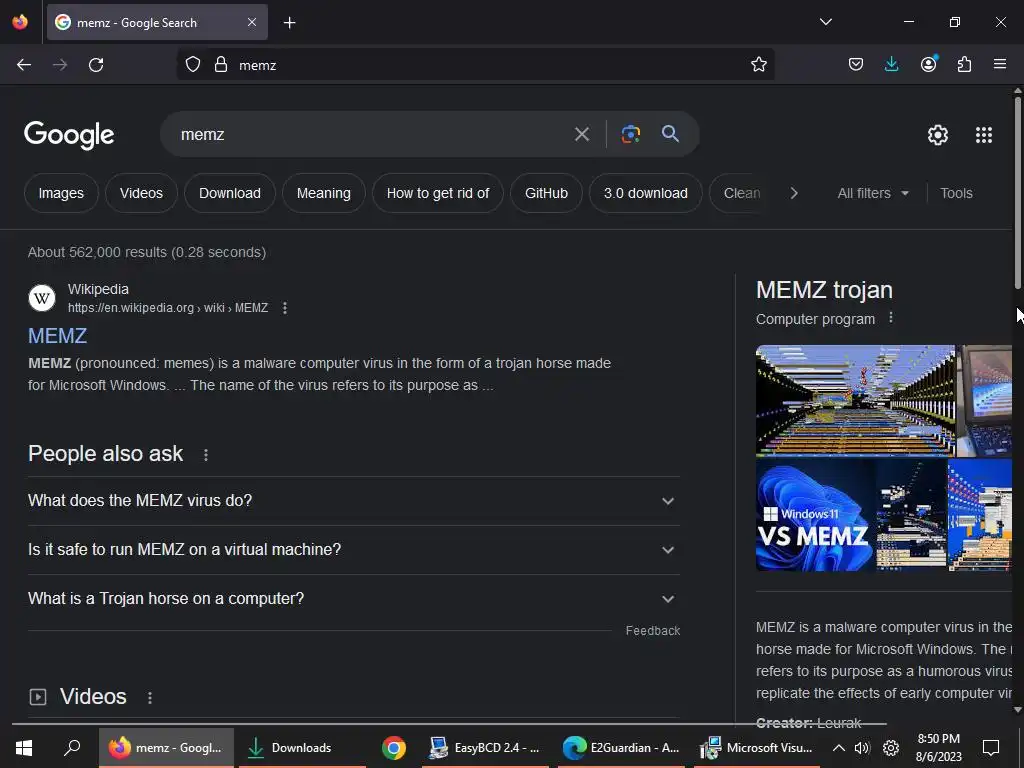The height and width of the screenshot is (768, 1024).
Task: Open the All filters dropdown
Action: pyautogui.click(x=872, y=193)
